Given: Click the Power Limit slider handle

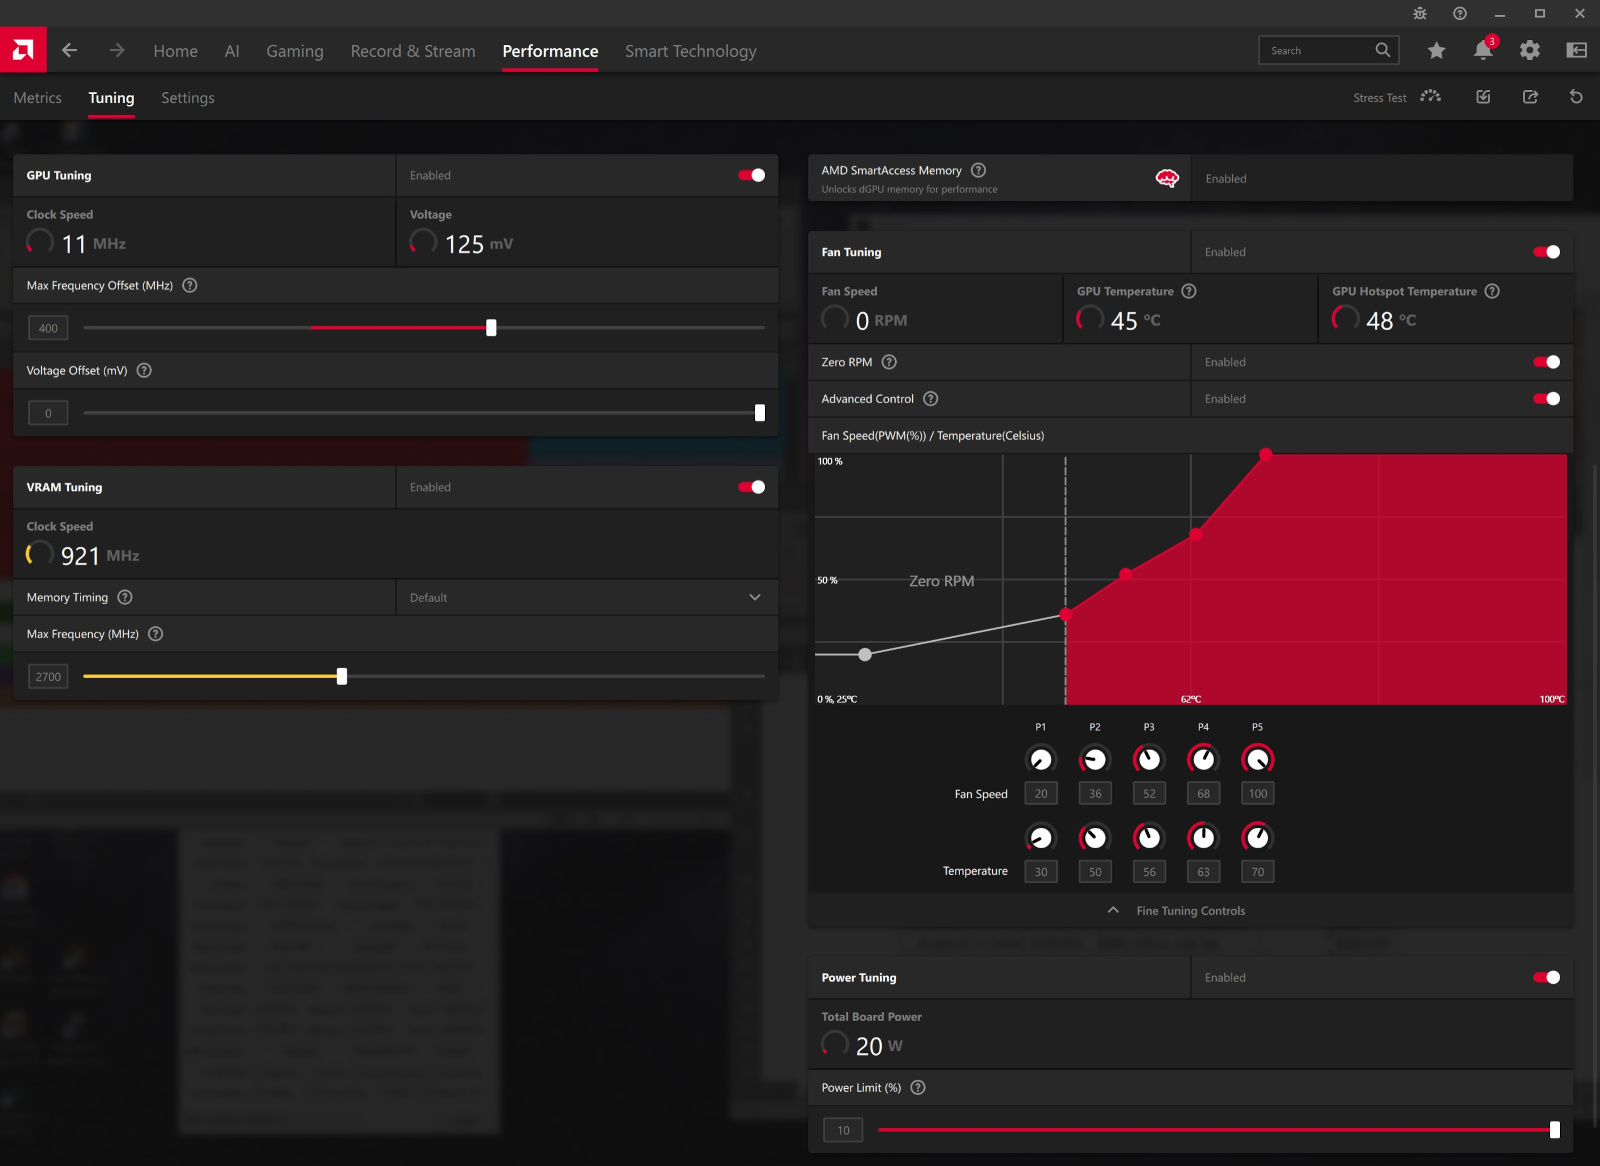Looking at the screenshot, I should click(1555, 1130).
